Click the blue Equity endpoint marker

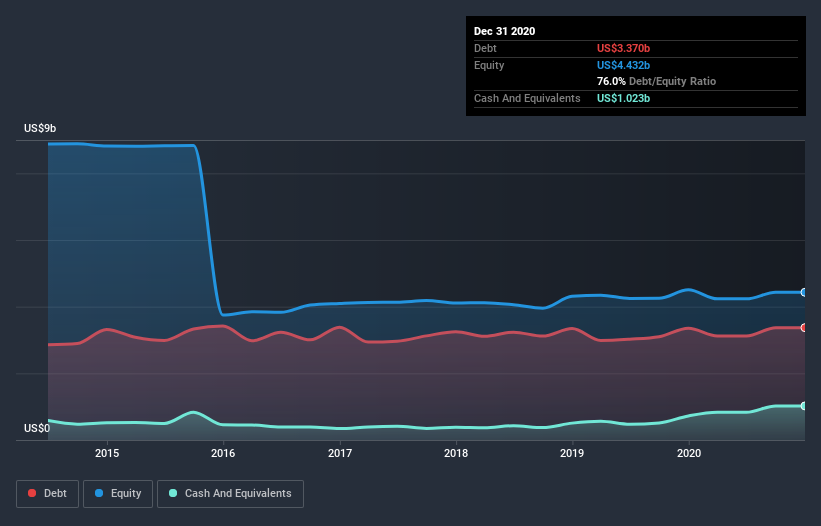click(x=804, y=292)
